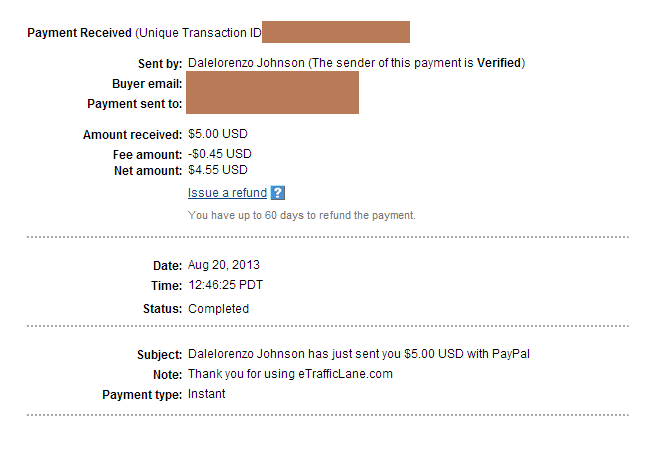Click the Buyer email label
The width and height of the screenshot is (658, 449).
tap(147, 84)
